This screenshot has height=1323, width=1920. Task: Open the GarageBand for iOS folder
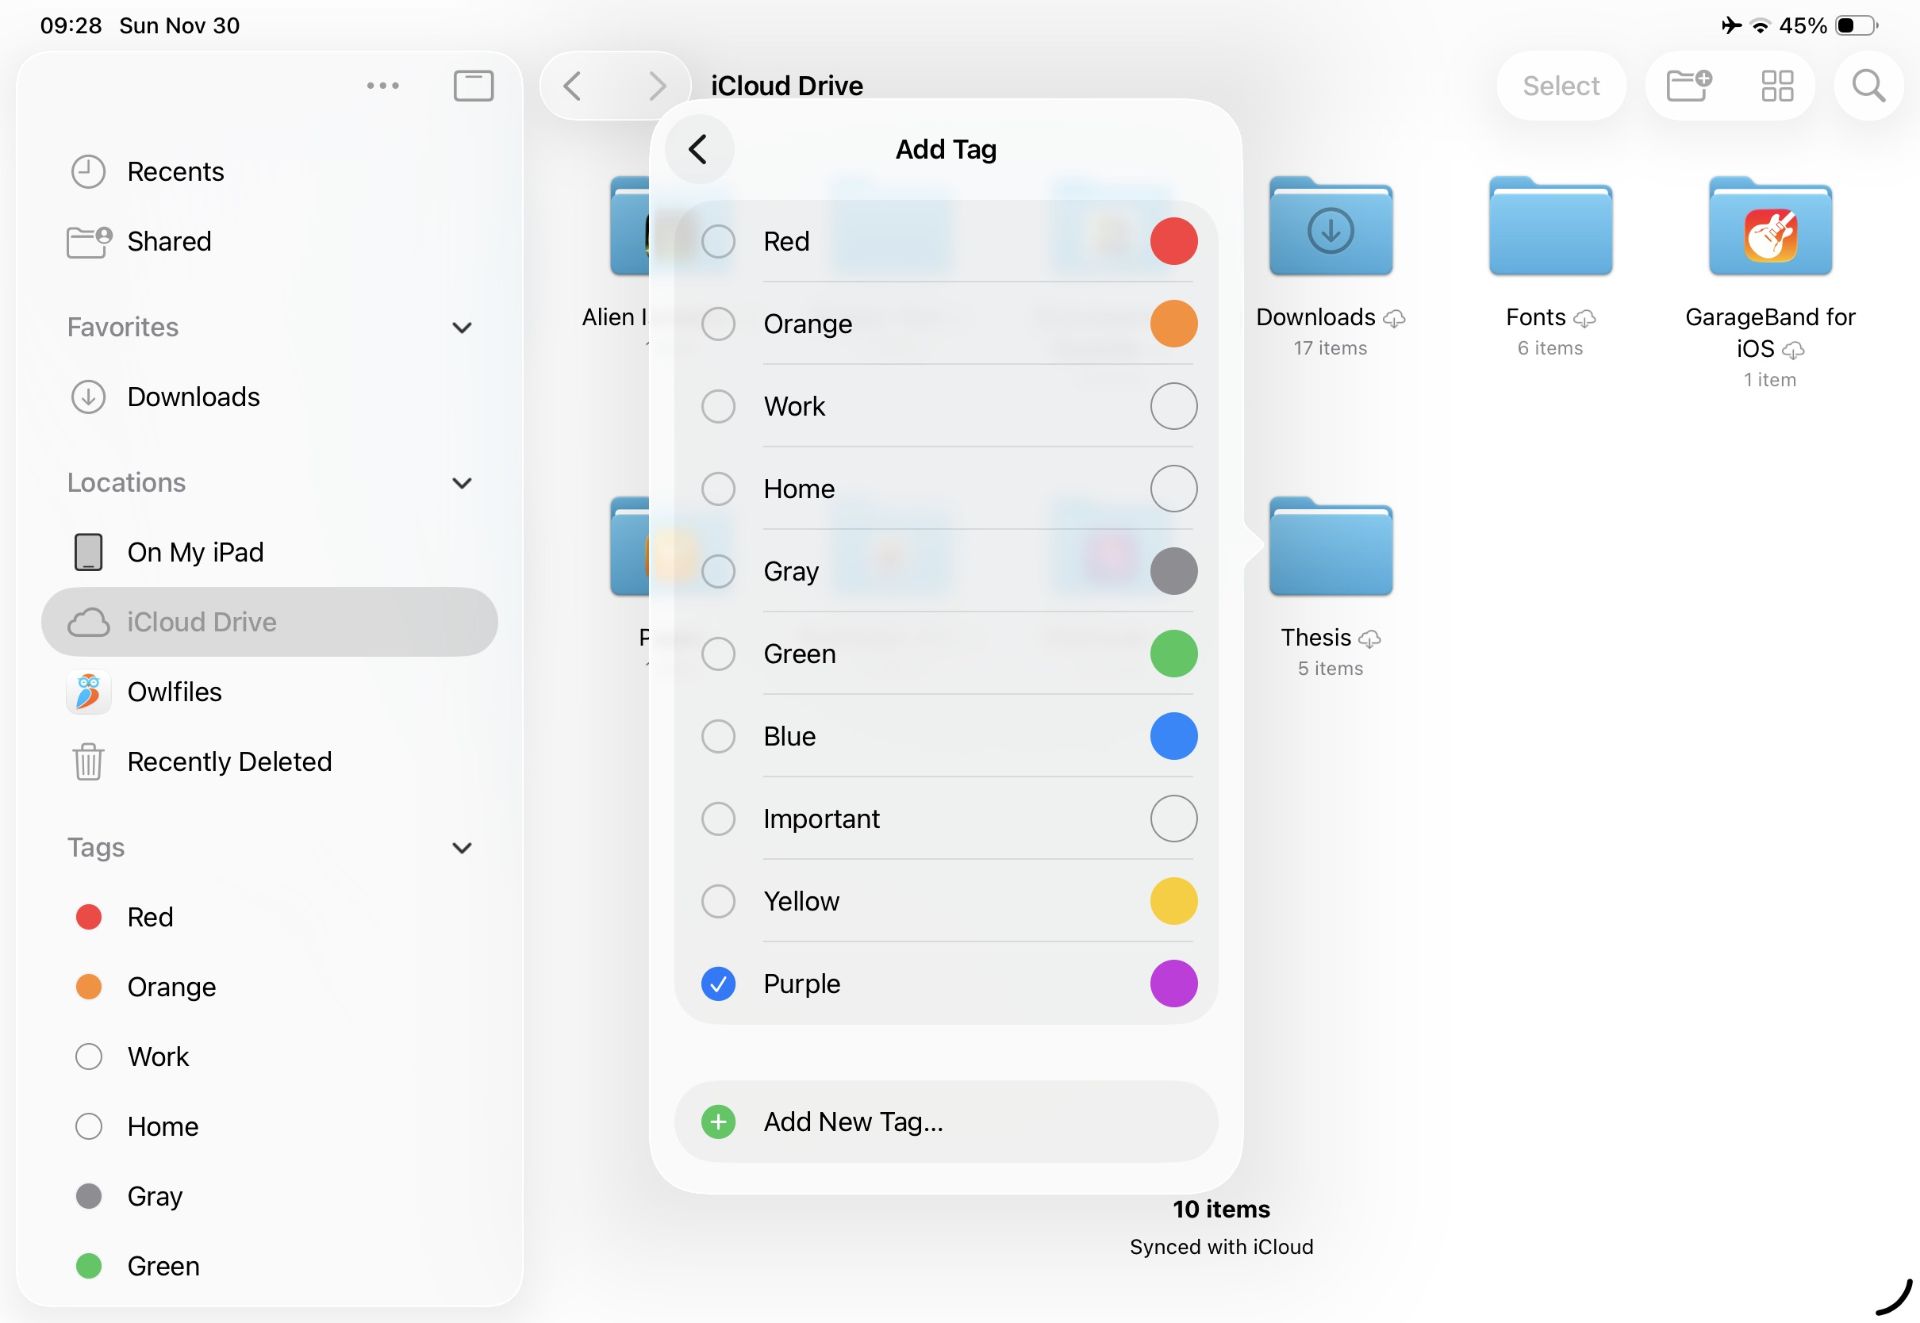[x=1770, y=226]
